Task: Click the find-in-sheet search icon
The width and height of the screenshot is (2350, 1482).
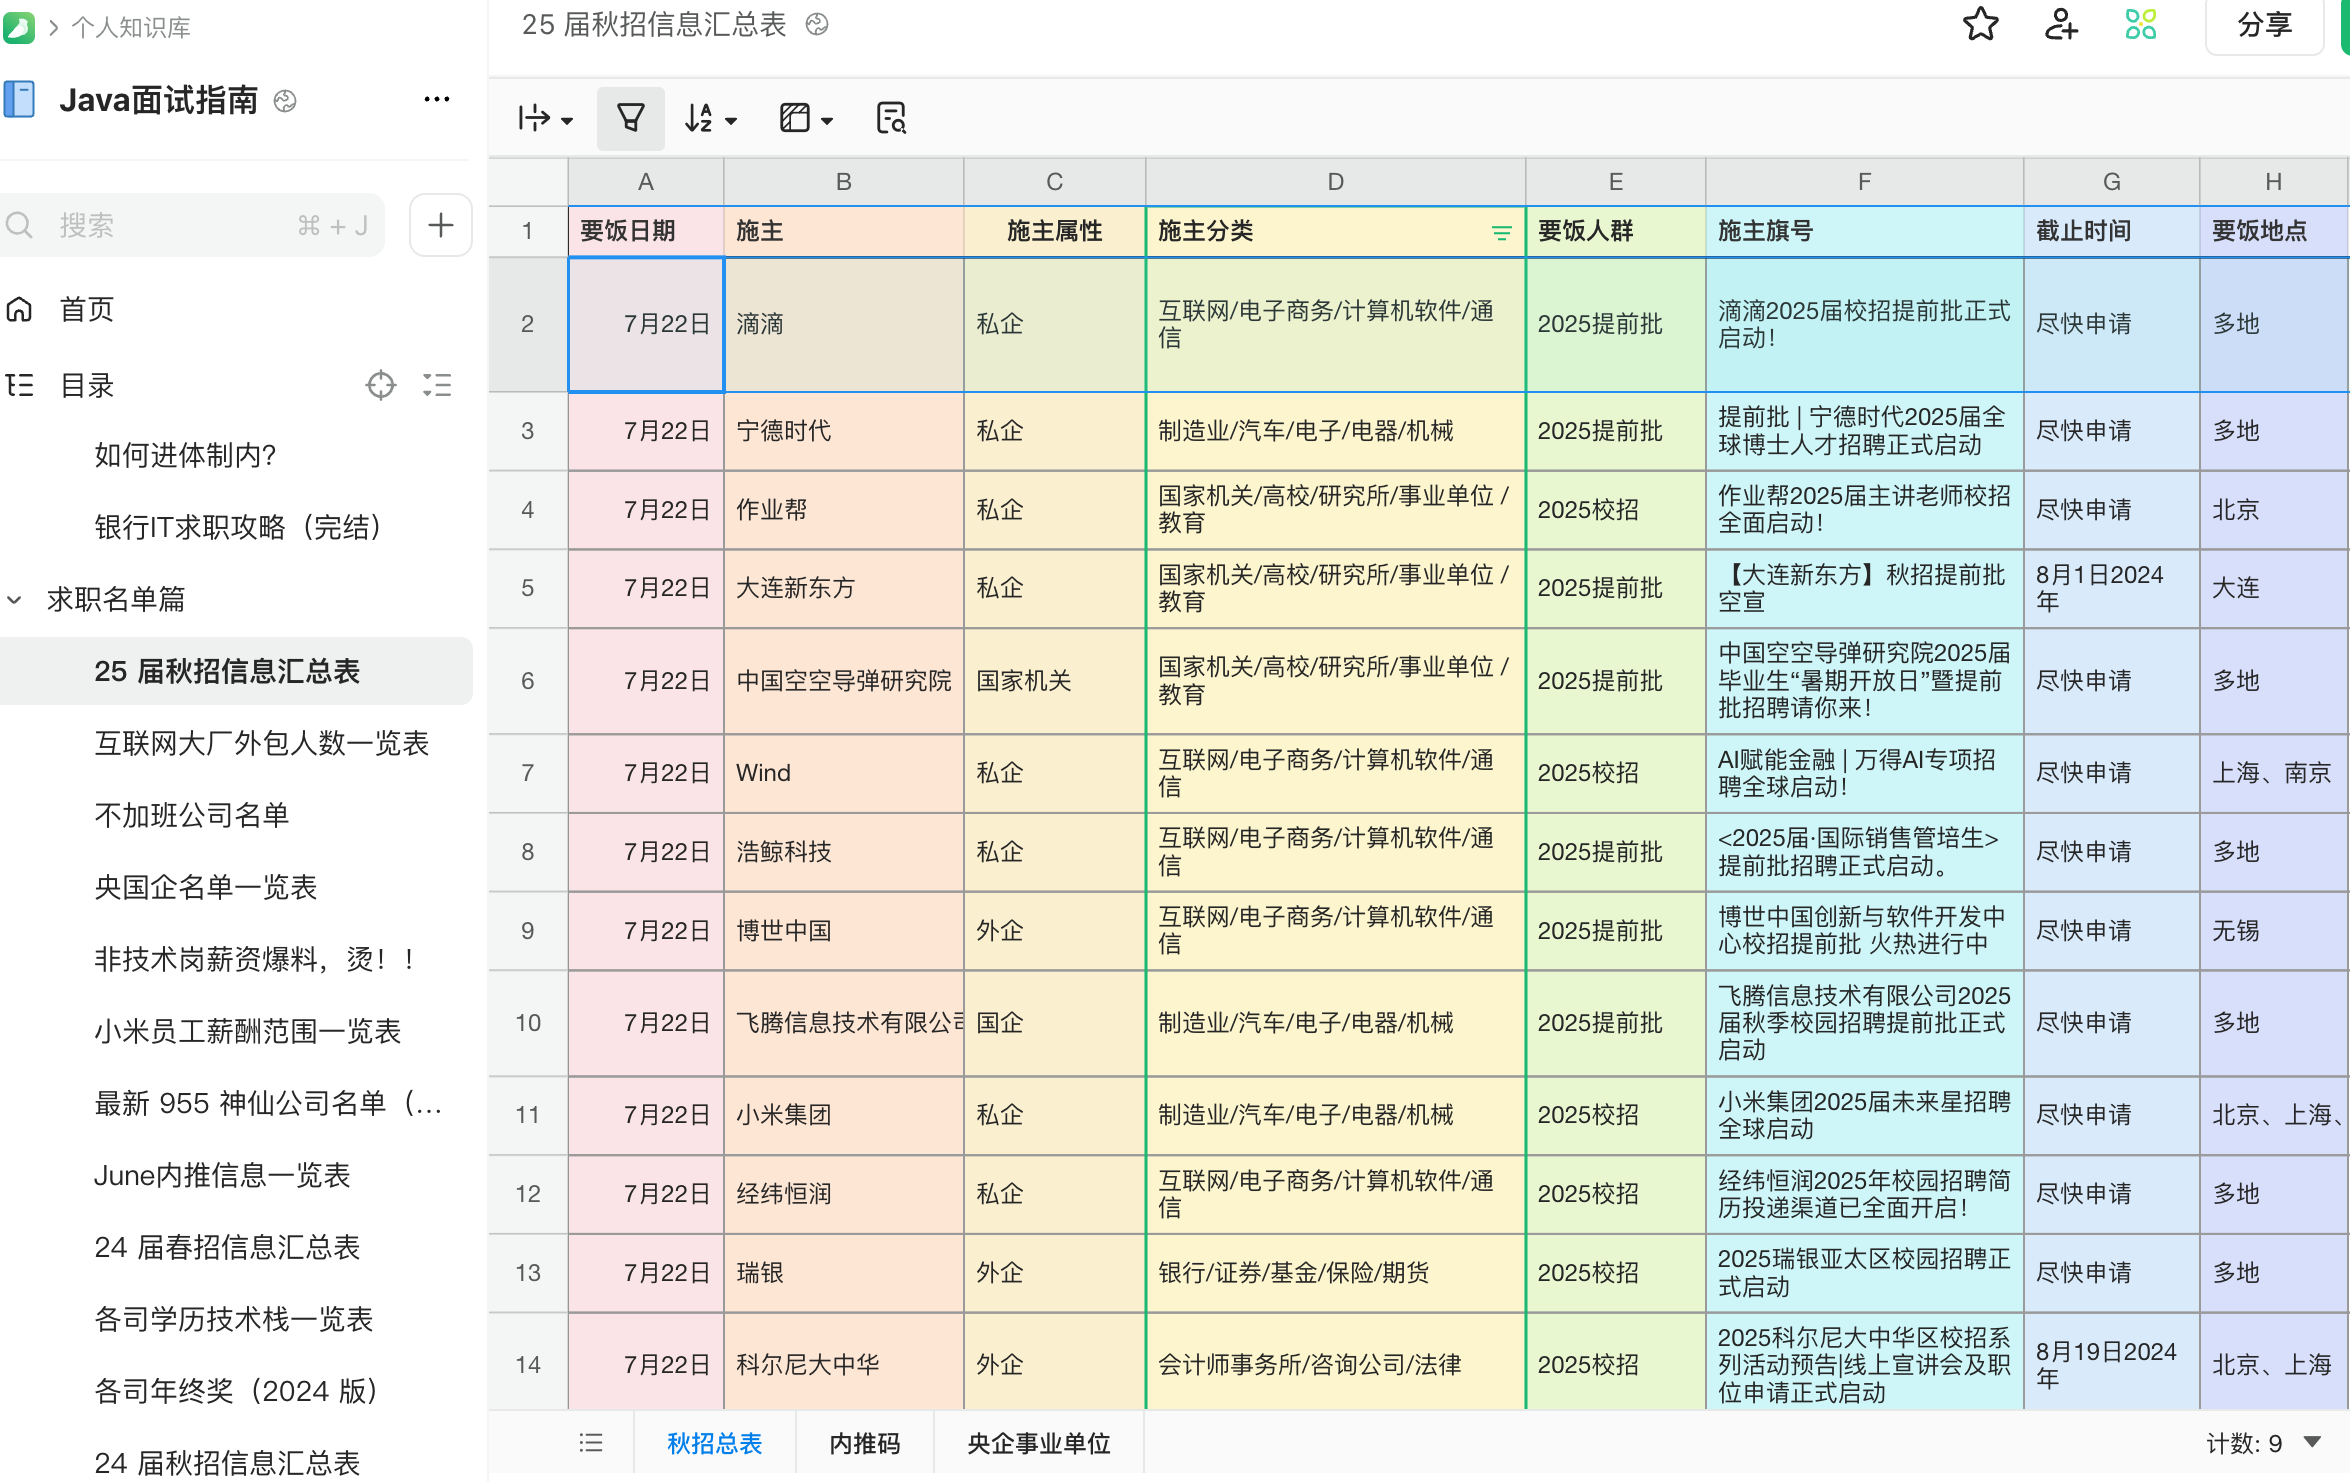Action: point(891,118)
